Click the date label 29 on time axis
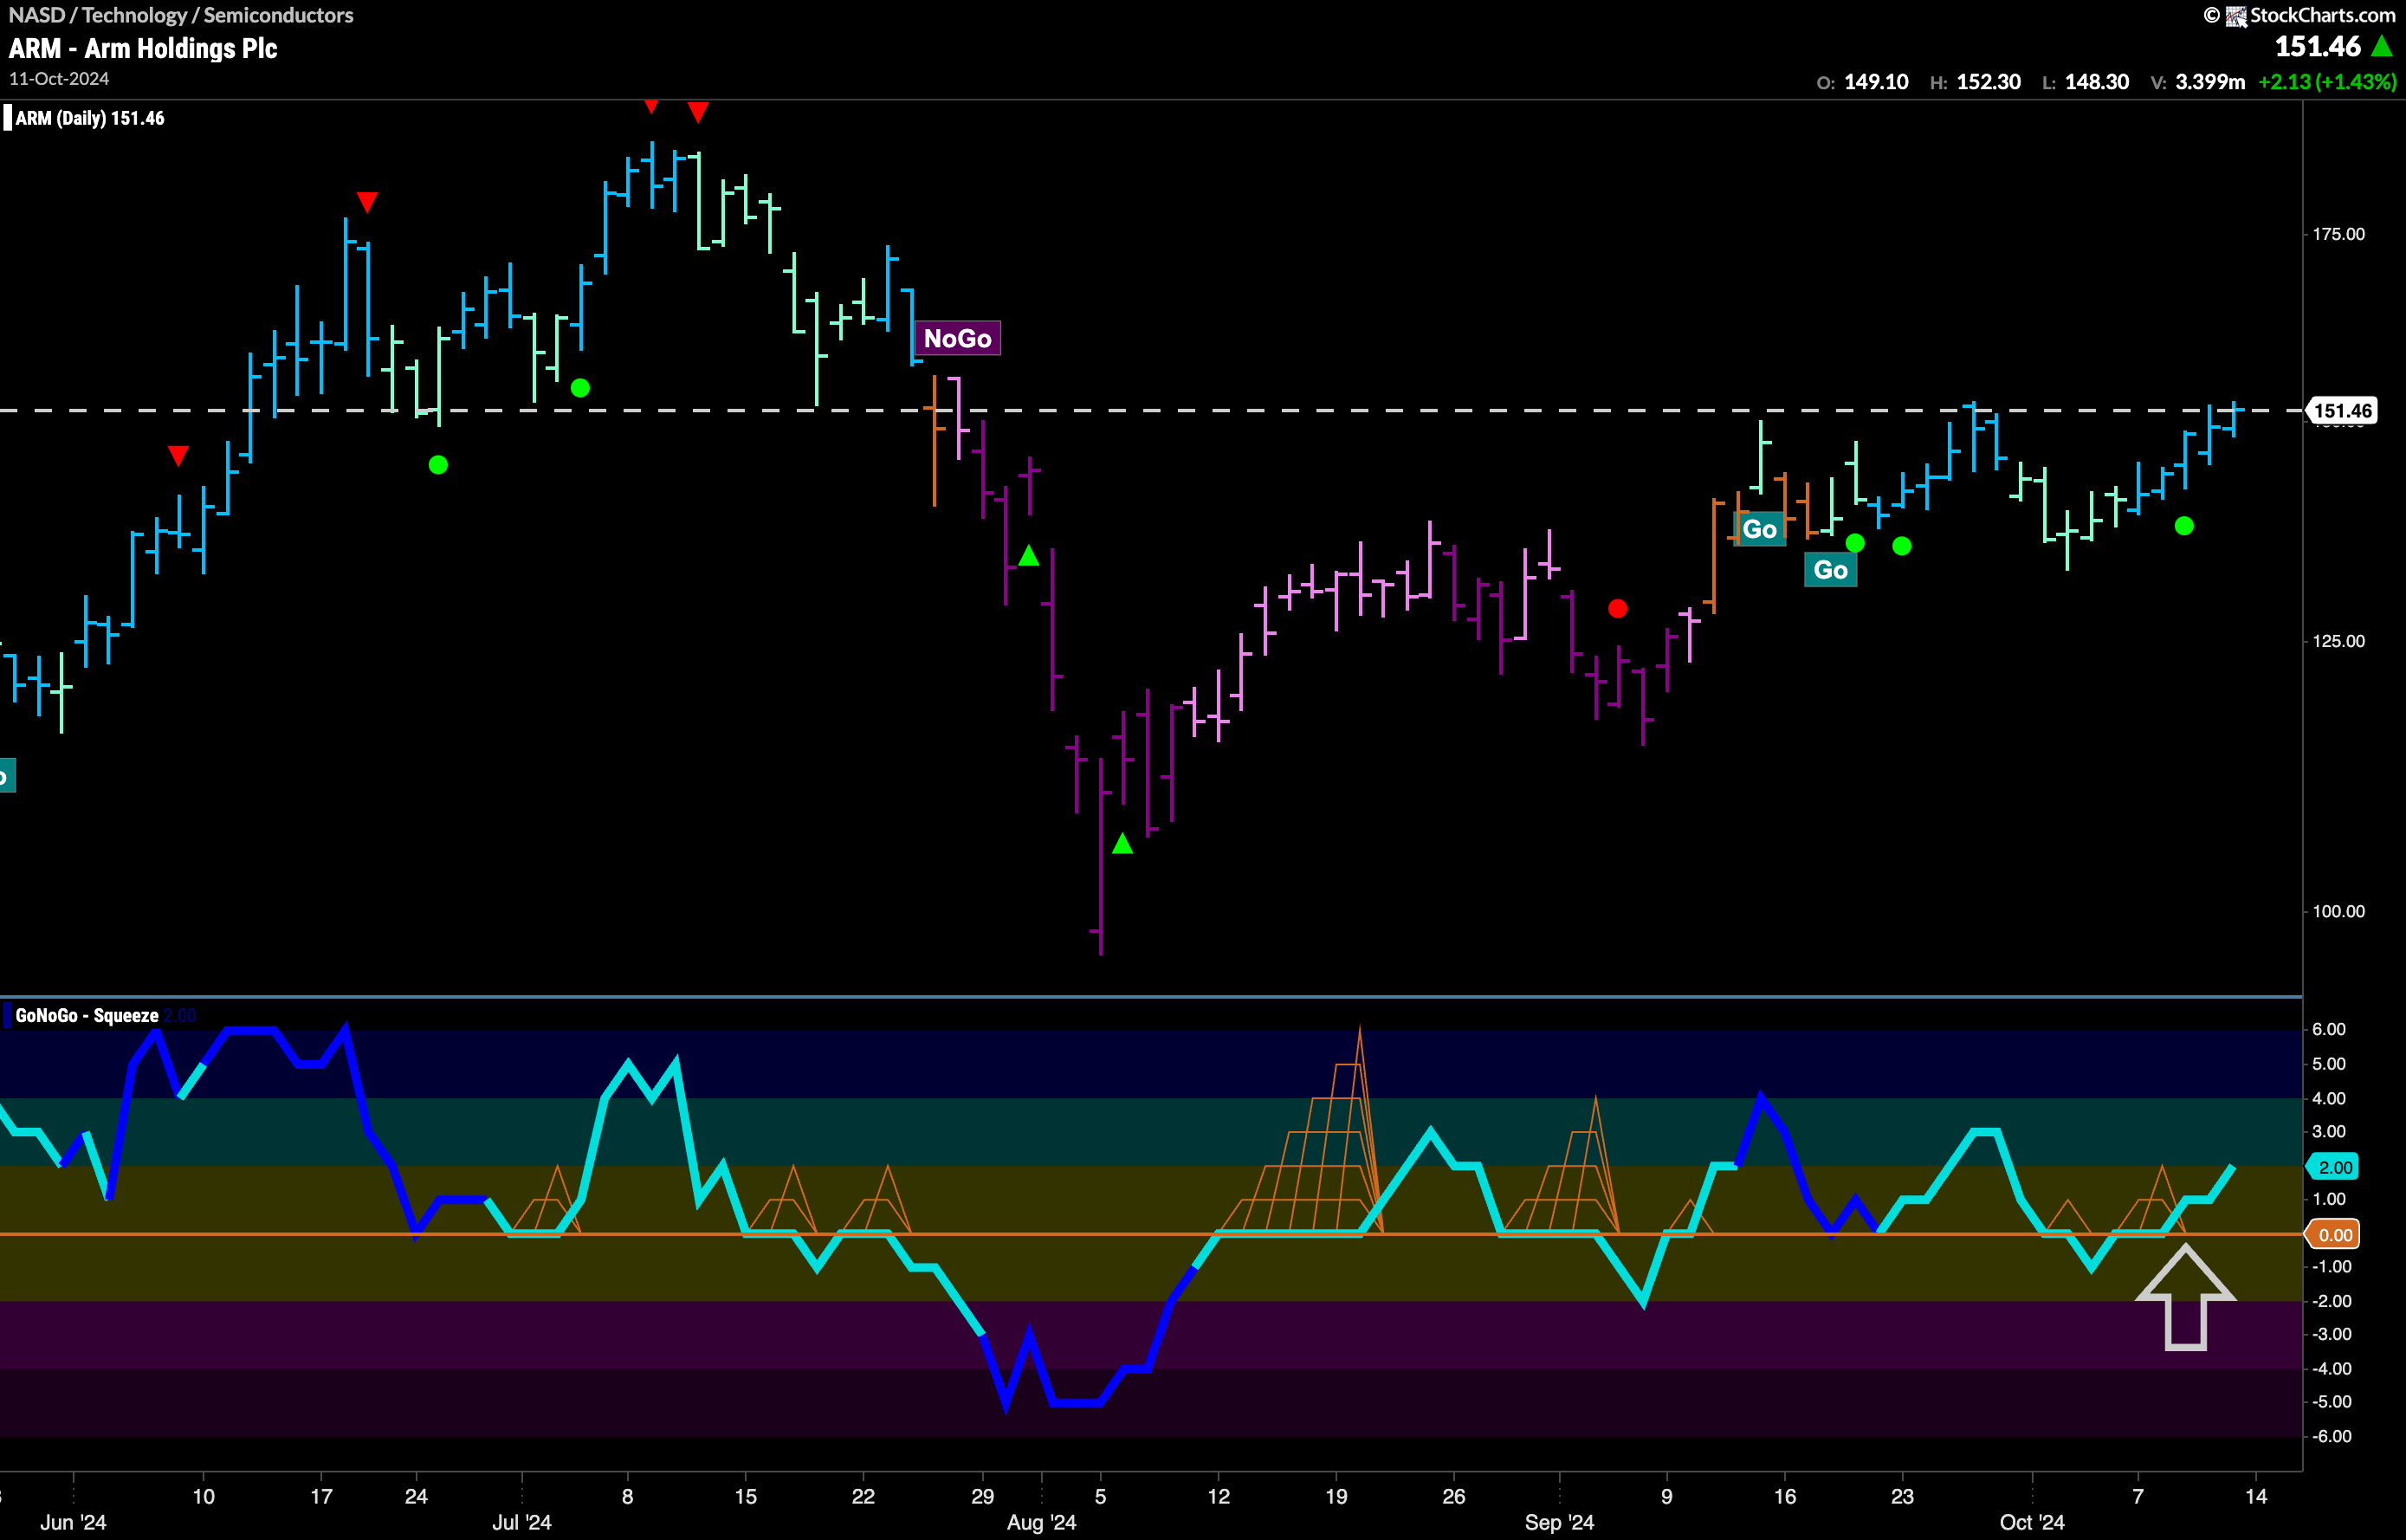The image size is (2406, 1540). pos(983,1496)
